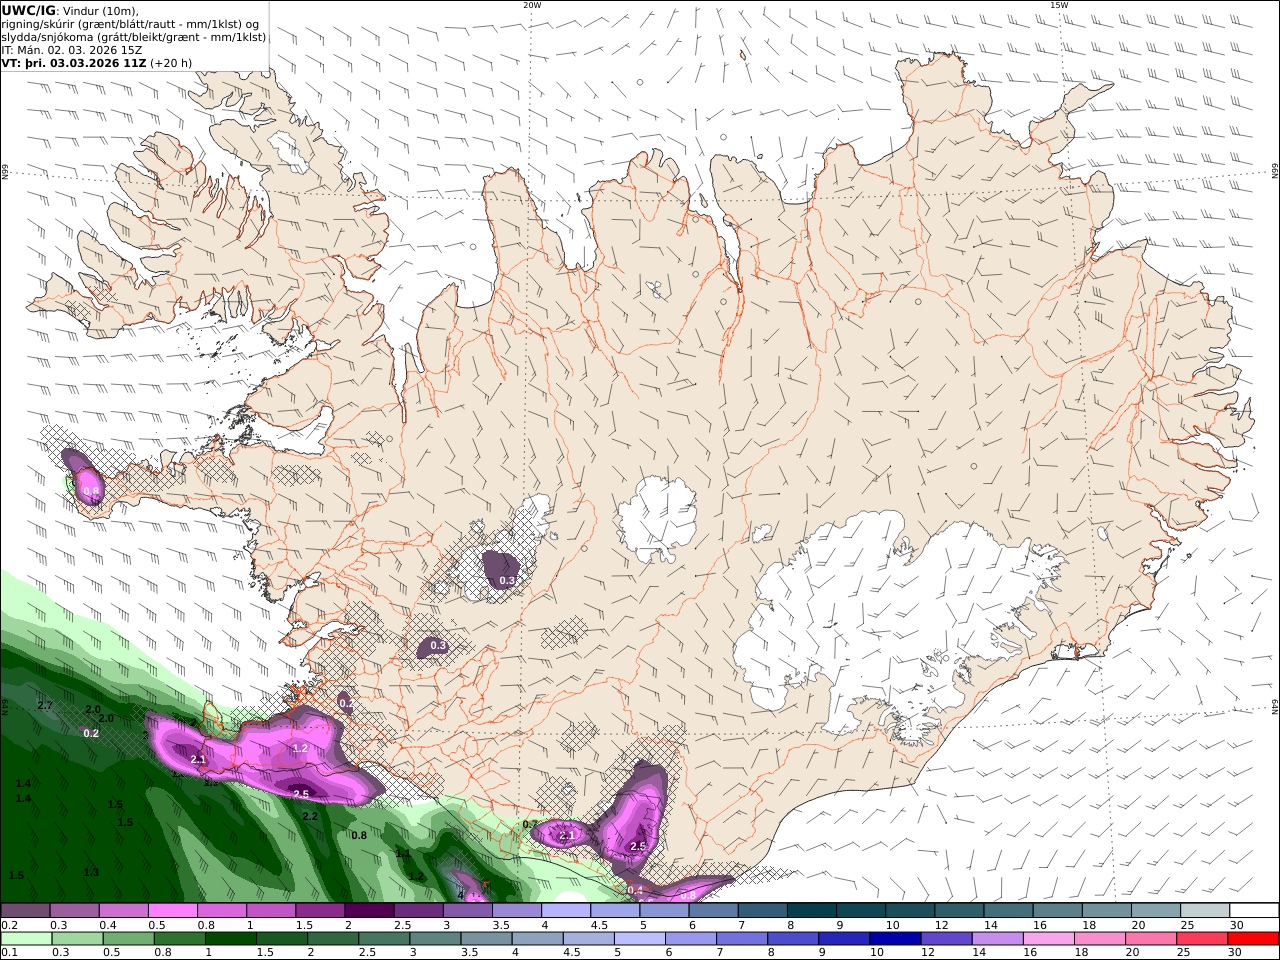Click the bright pink snow swatch between 0.5 and 0.8

[x=172, y=911]
